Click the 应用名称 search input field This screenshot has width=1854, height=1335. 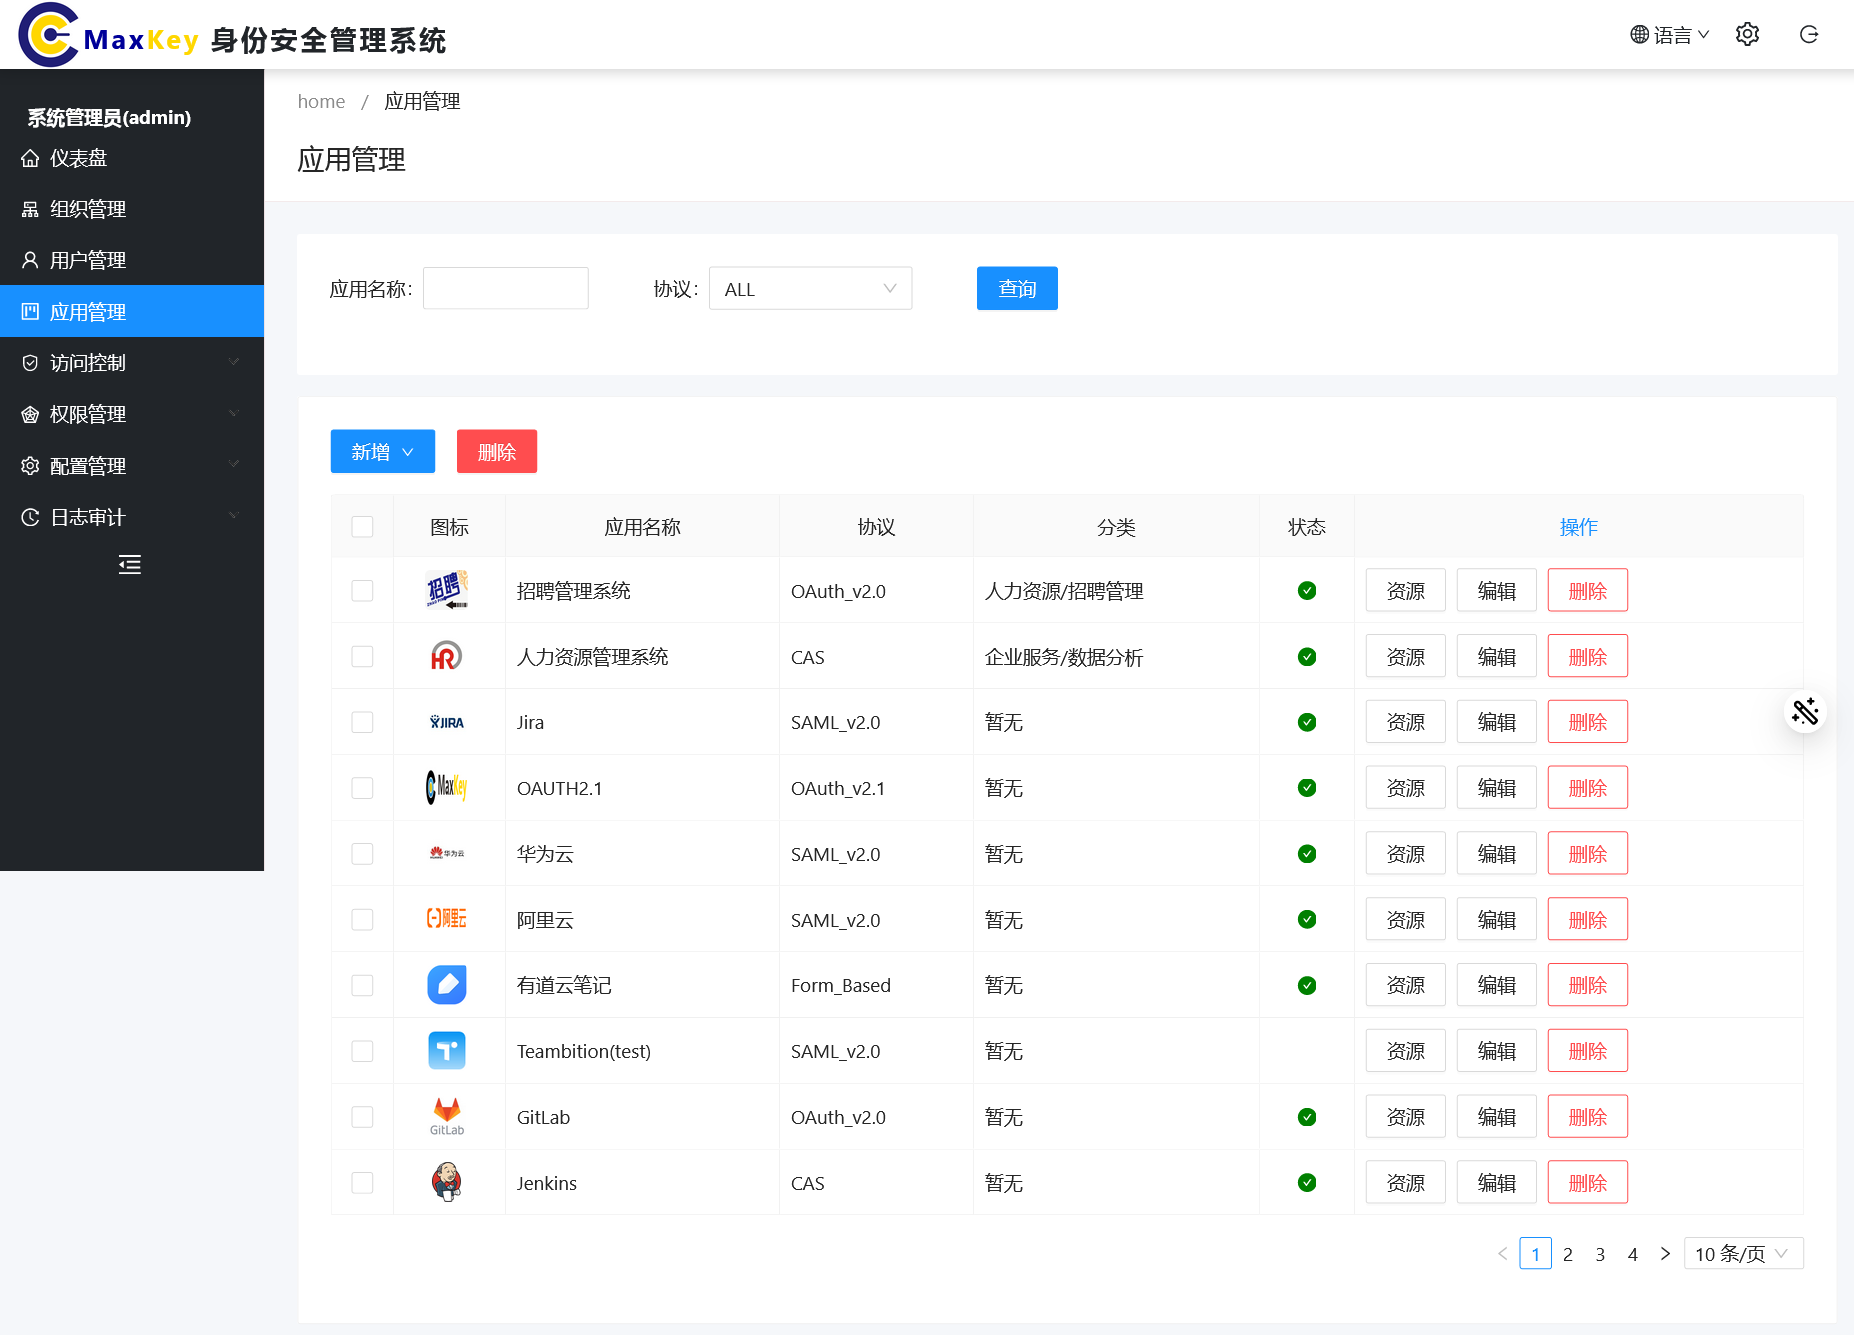(505, 289)
